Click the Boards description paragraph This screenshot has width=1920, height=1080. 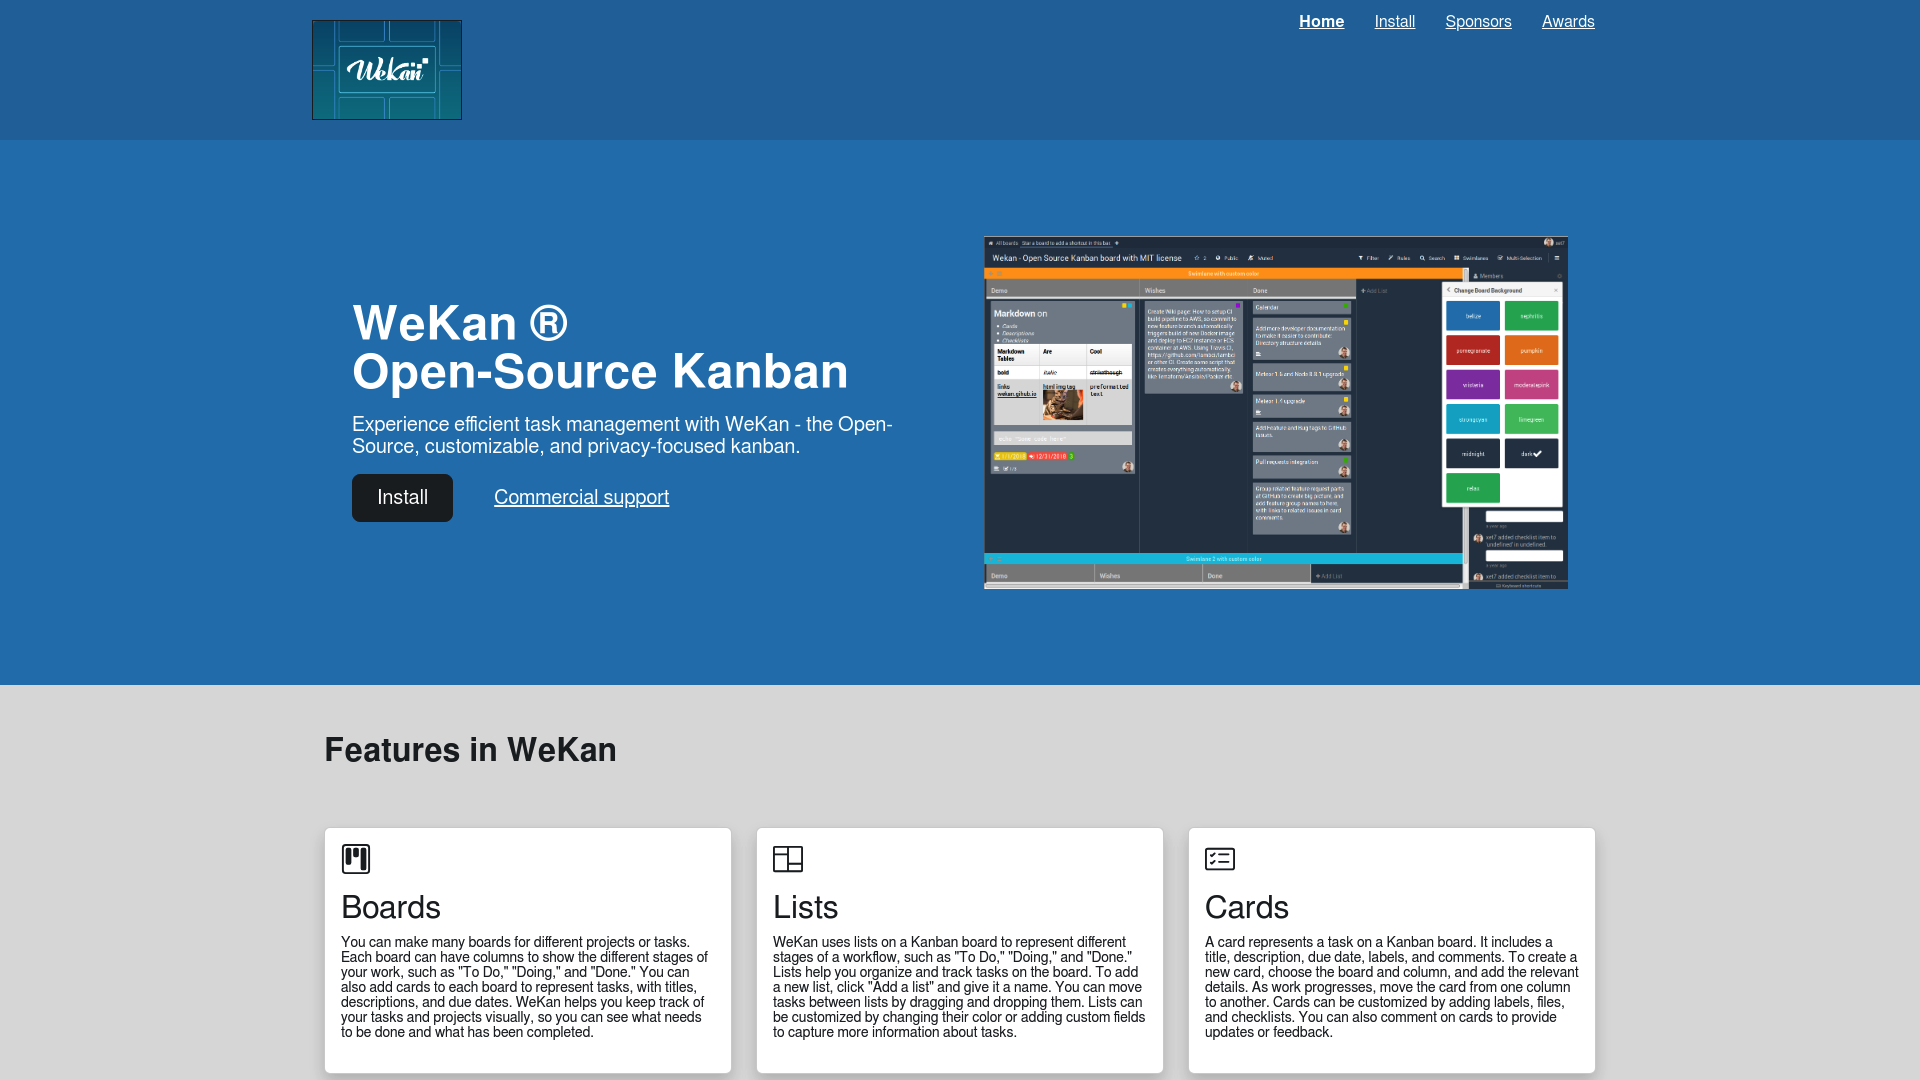tap(525, 987)
